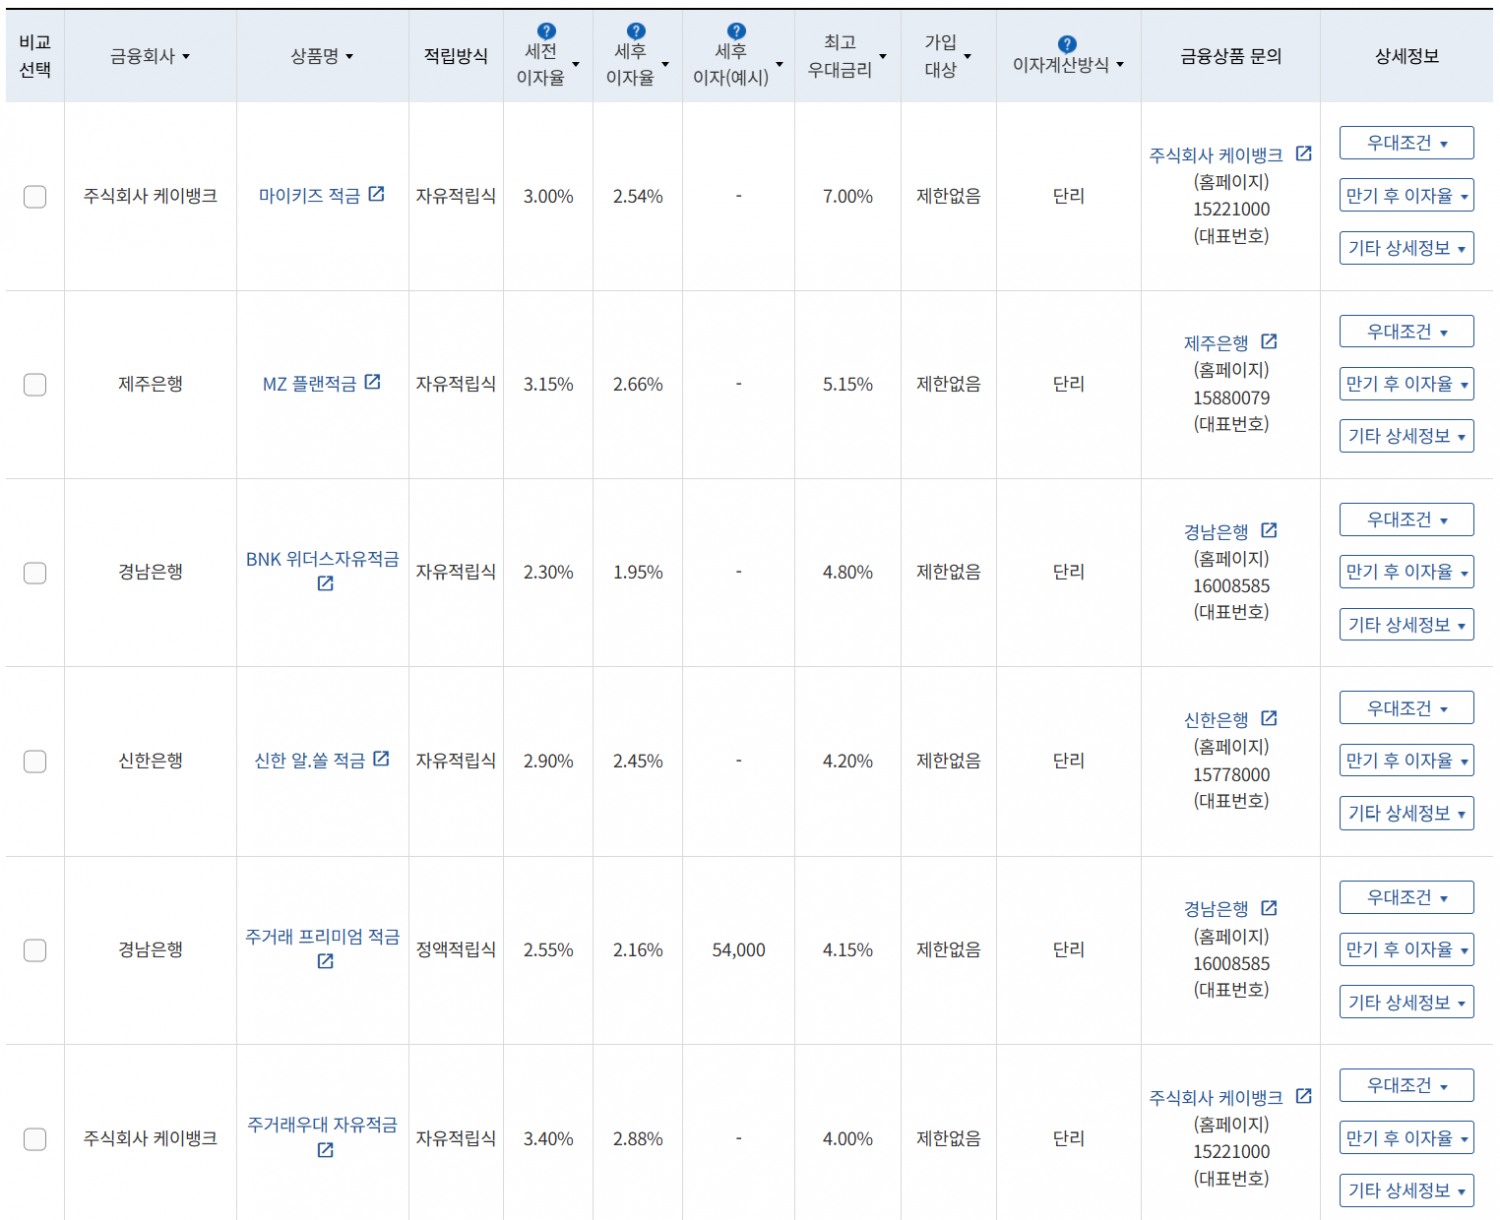Click homepage icon beside 케이뱅크 inquiry in 마이키즈 row
The image size is (1500, 1220).
1303,154
